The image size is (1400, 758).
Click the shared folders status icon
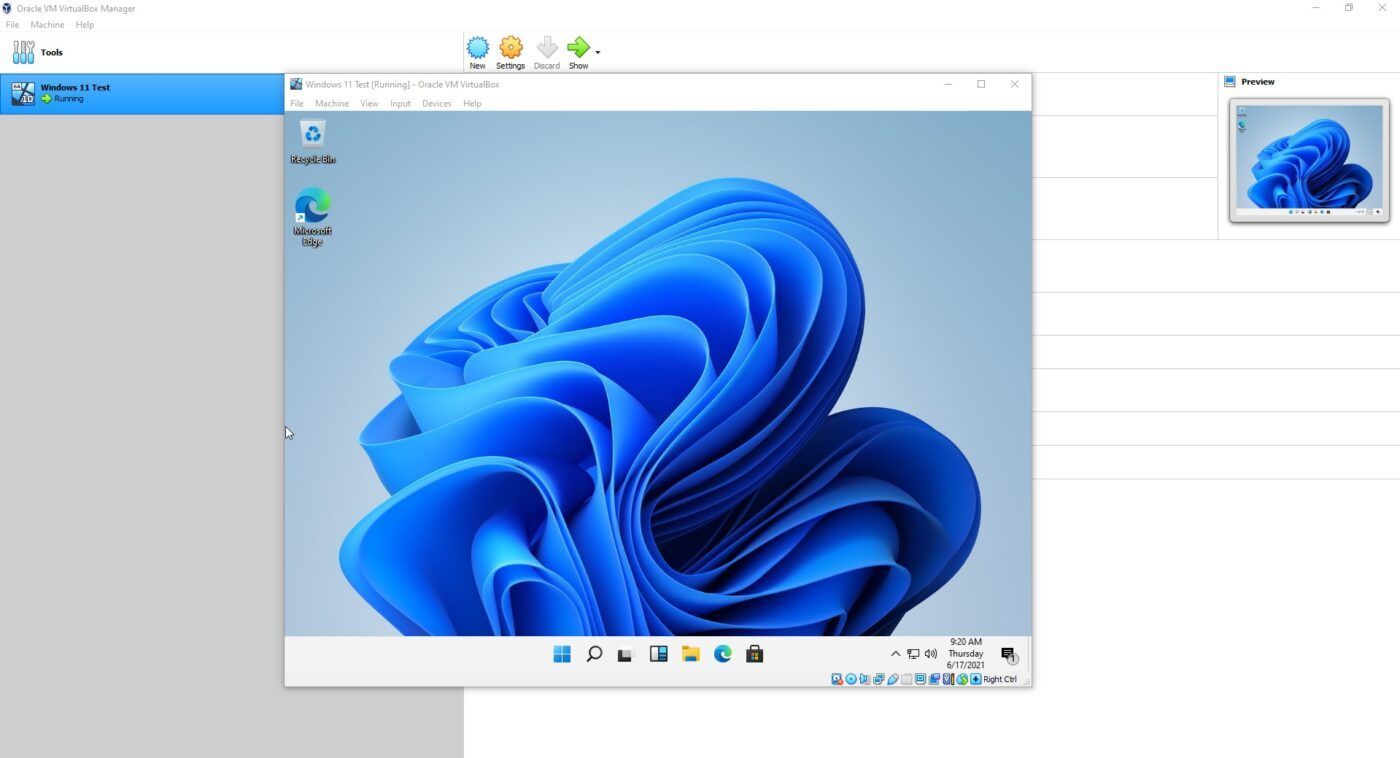(907, 679)
